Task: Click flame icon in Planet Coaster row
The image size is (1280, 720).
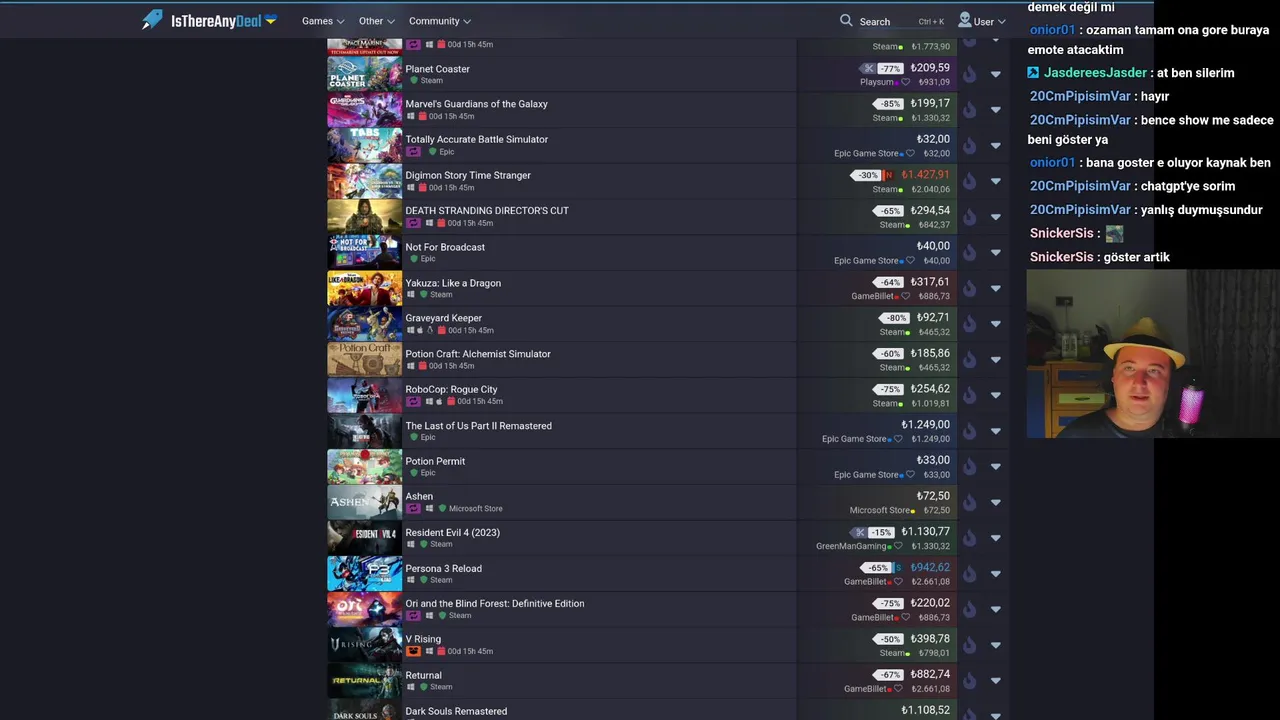Action: pyautogui.click(x=969, y=74)
